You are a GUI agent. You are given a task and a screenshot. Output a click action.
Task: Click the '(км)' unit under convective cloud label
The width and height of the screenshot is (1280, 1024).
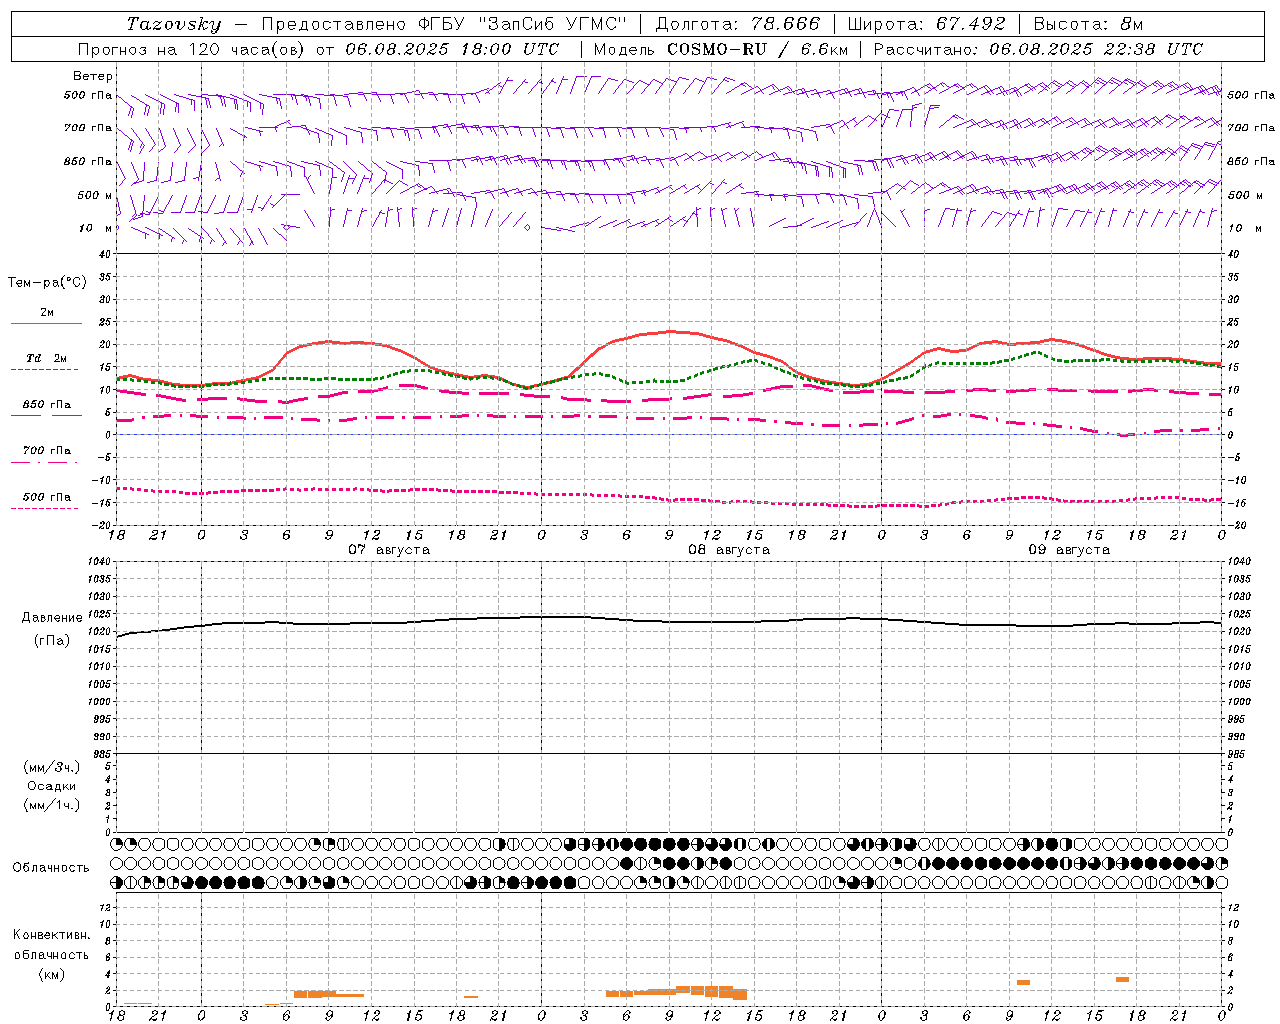(x=51, y=974)
